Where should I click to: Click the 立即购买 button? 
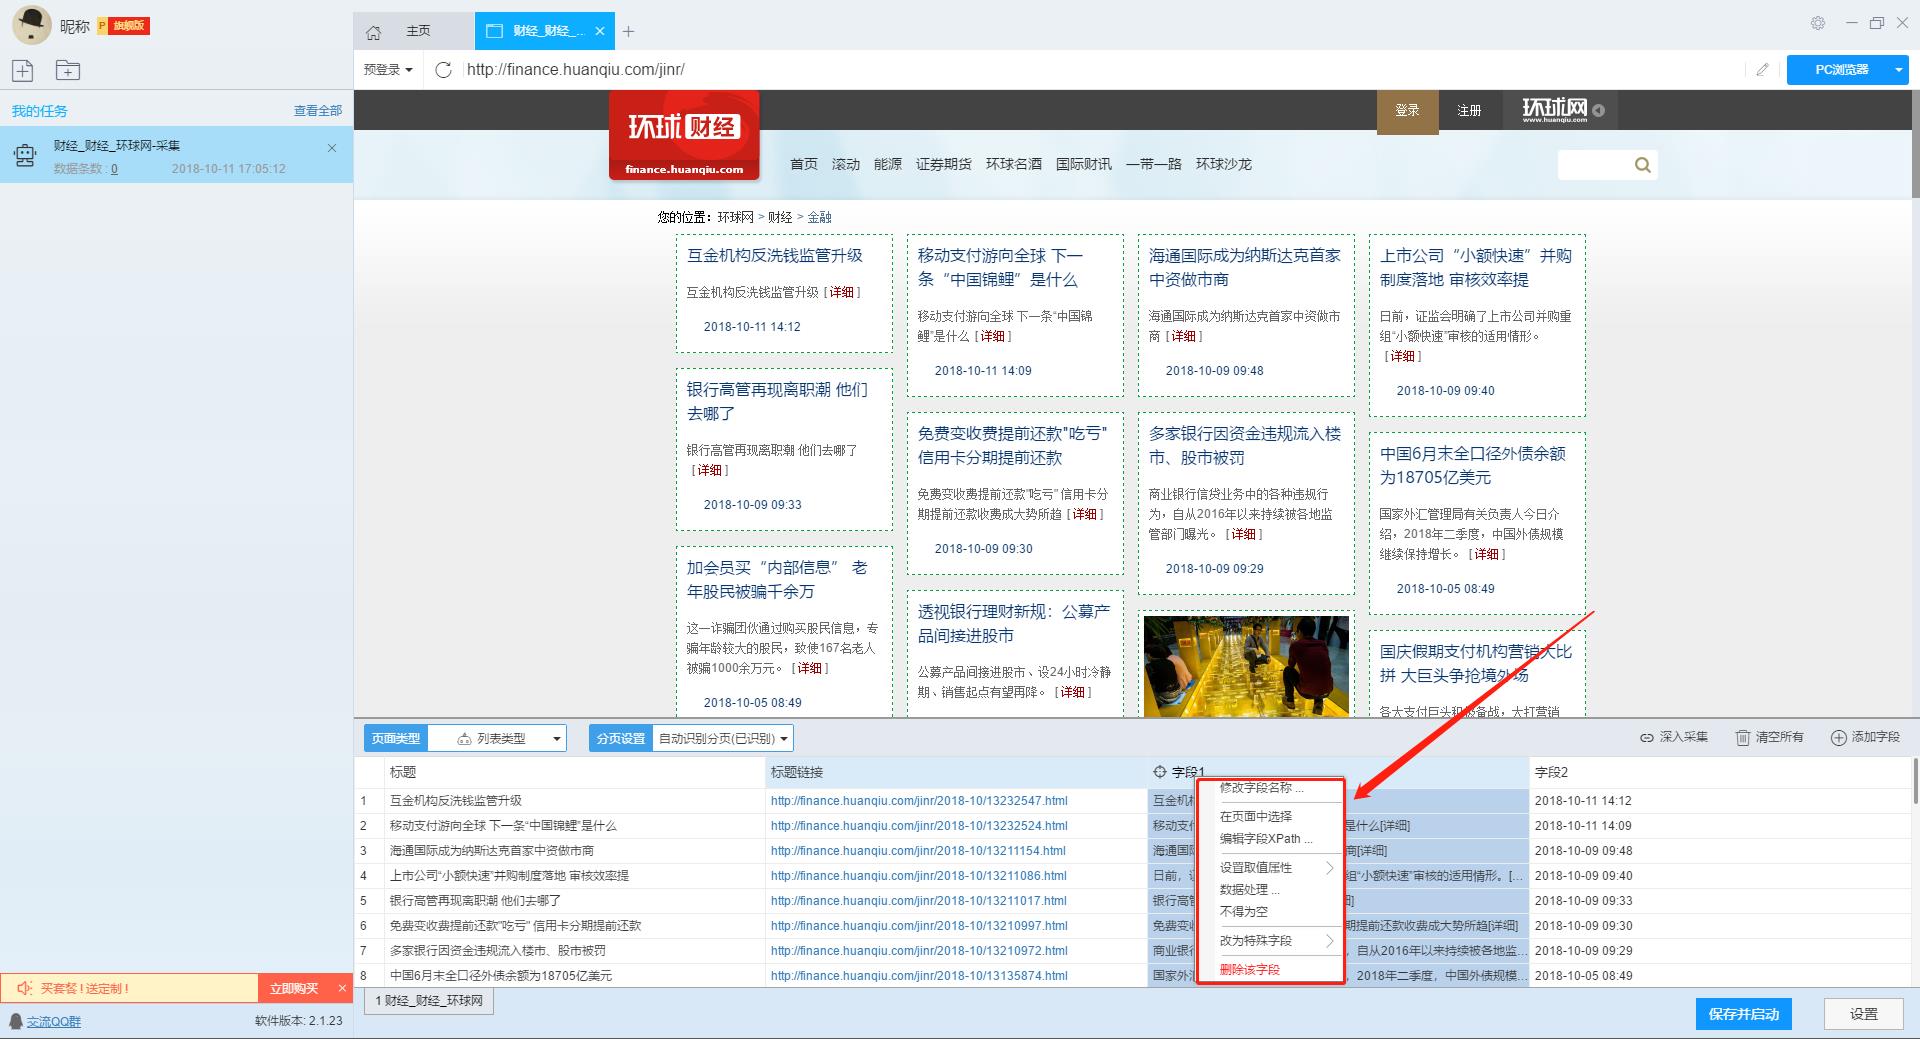pos(293,988)
